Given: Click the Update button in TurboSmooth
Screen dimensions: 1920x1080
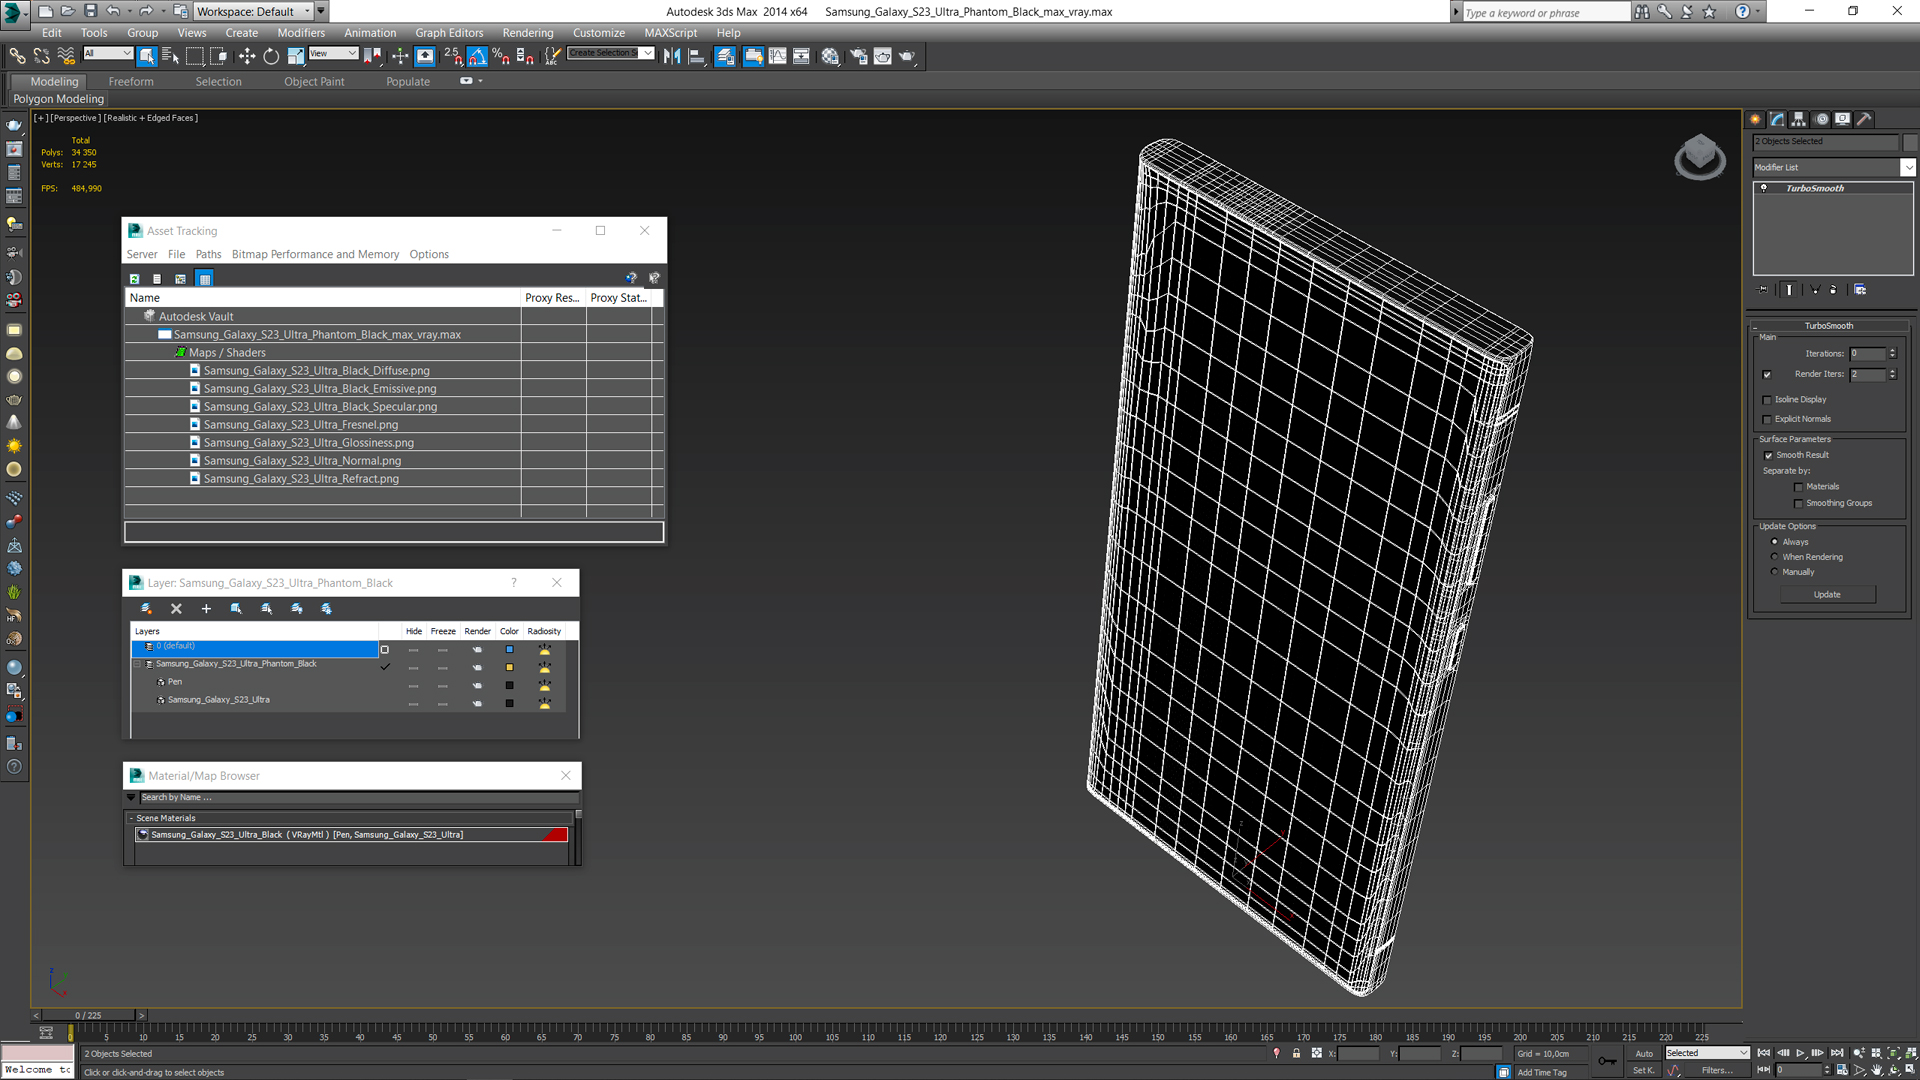Looking at the screenshot, I should [1826, 594].
